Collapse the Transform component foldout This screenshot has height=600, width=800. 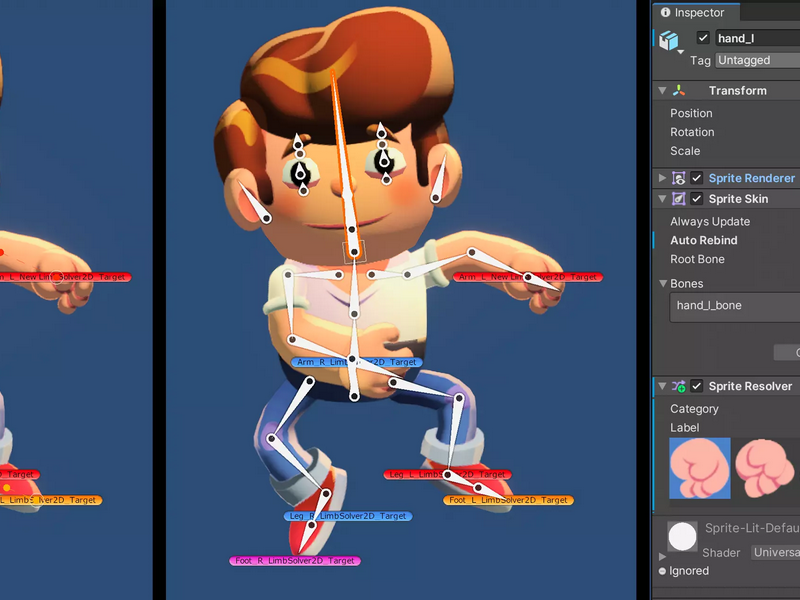point(662,91)
